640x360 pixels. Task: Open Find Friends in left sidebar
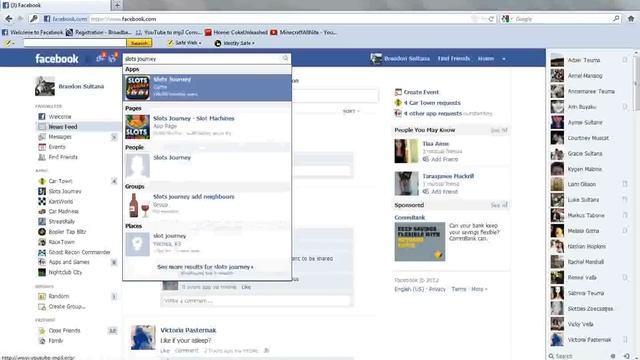[63, 157]
